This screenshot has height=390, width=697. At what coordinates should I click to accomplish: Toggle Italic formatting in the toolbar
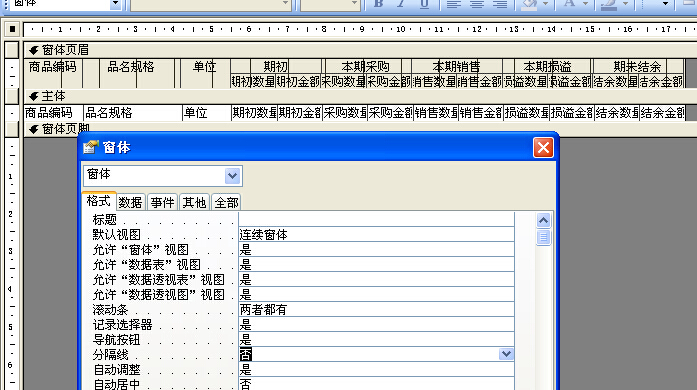(x=401, y=4)
